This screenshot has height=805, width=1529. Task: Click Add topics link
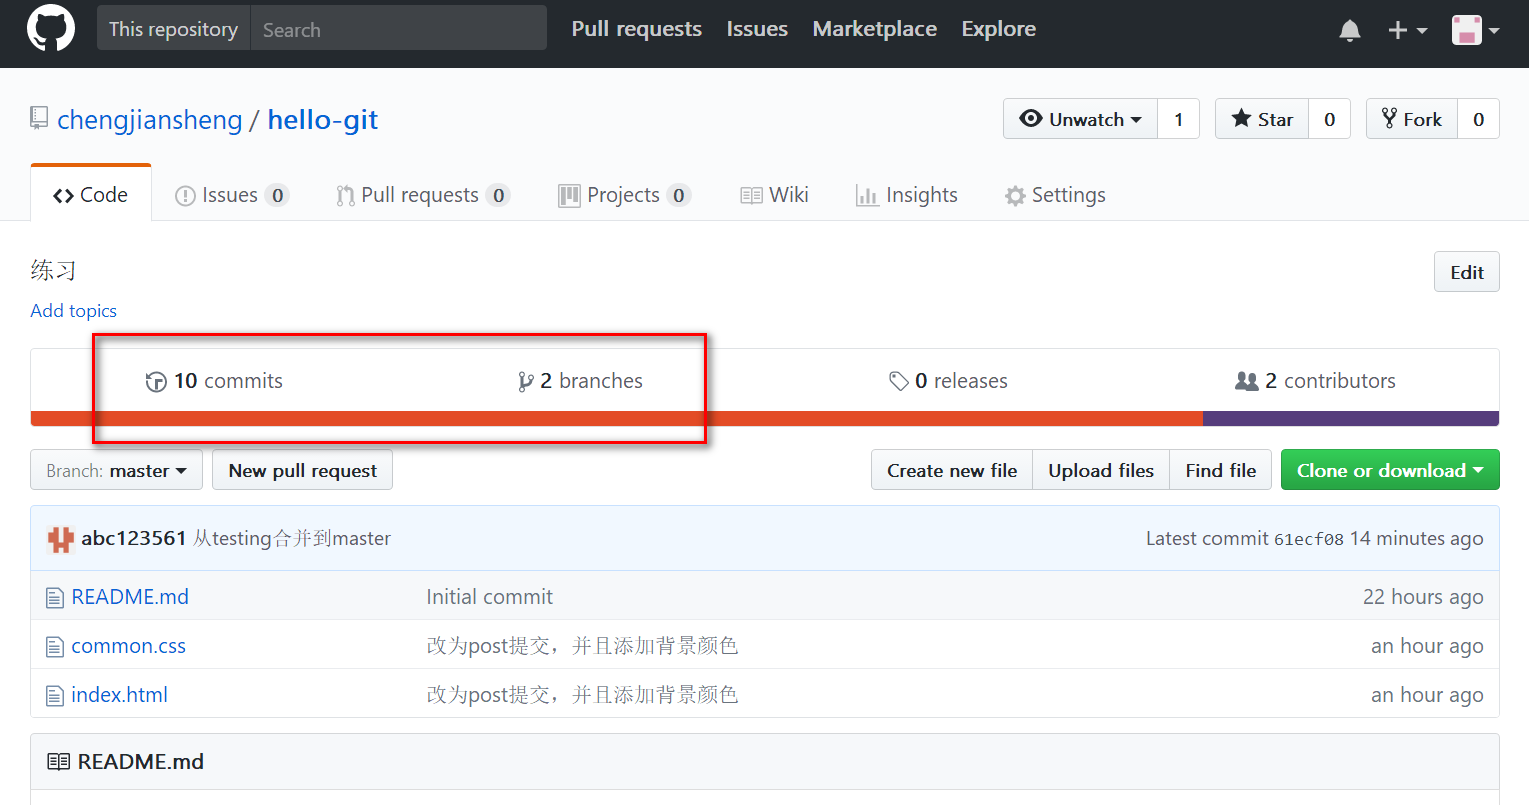74,311
